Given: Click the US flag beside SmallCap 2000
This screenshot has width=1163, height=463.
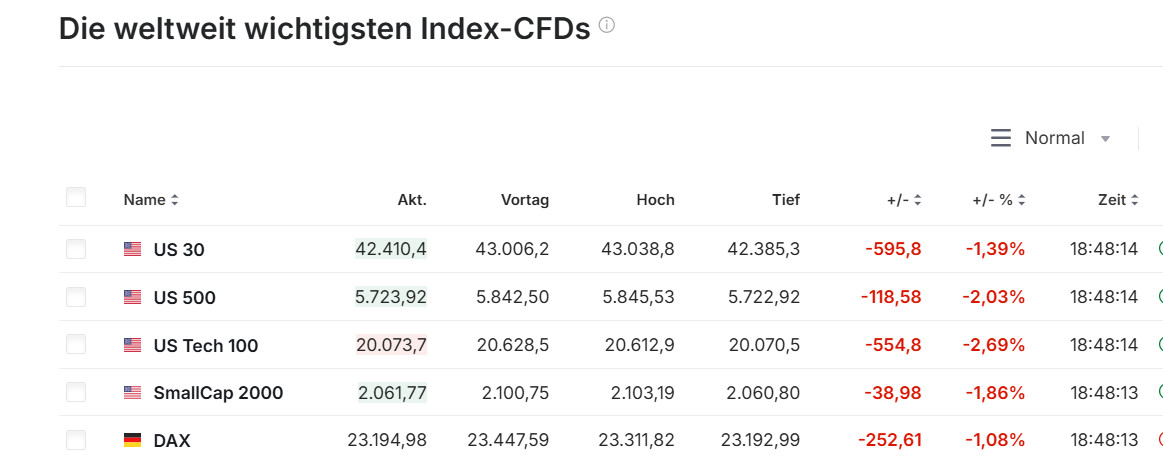Looking at the screenshot, I should click(132, 393).
